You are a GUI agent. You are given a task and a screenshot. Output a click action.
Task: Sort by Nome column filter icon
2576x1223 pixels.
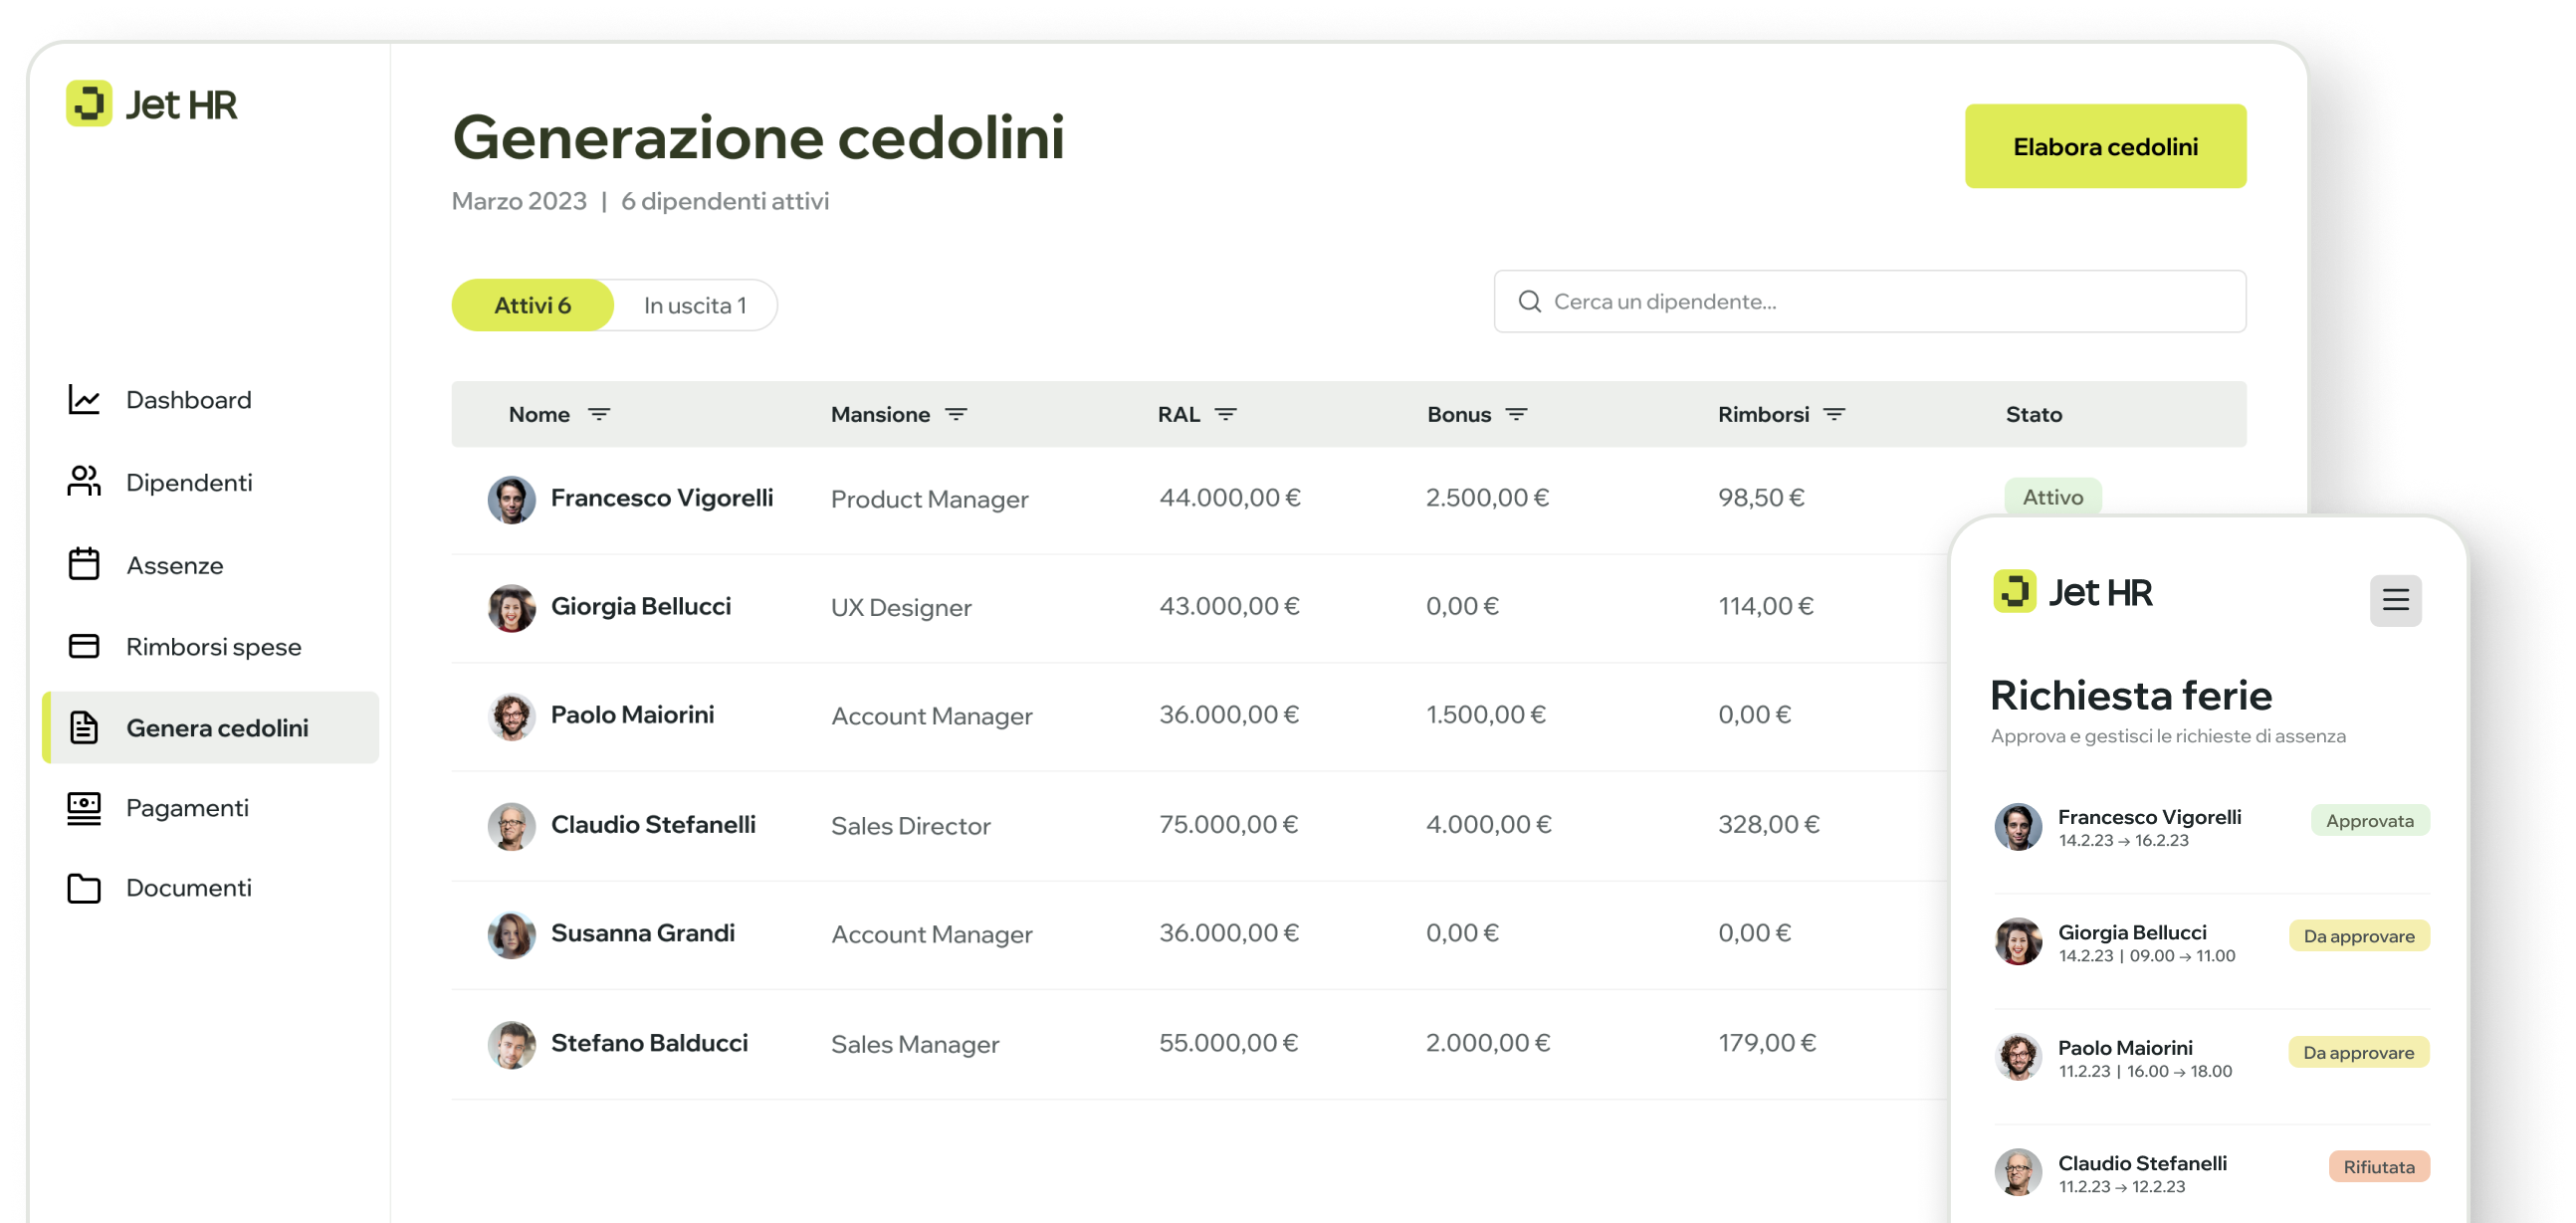[x=599, y=414]
